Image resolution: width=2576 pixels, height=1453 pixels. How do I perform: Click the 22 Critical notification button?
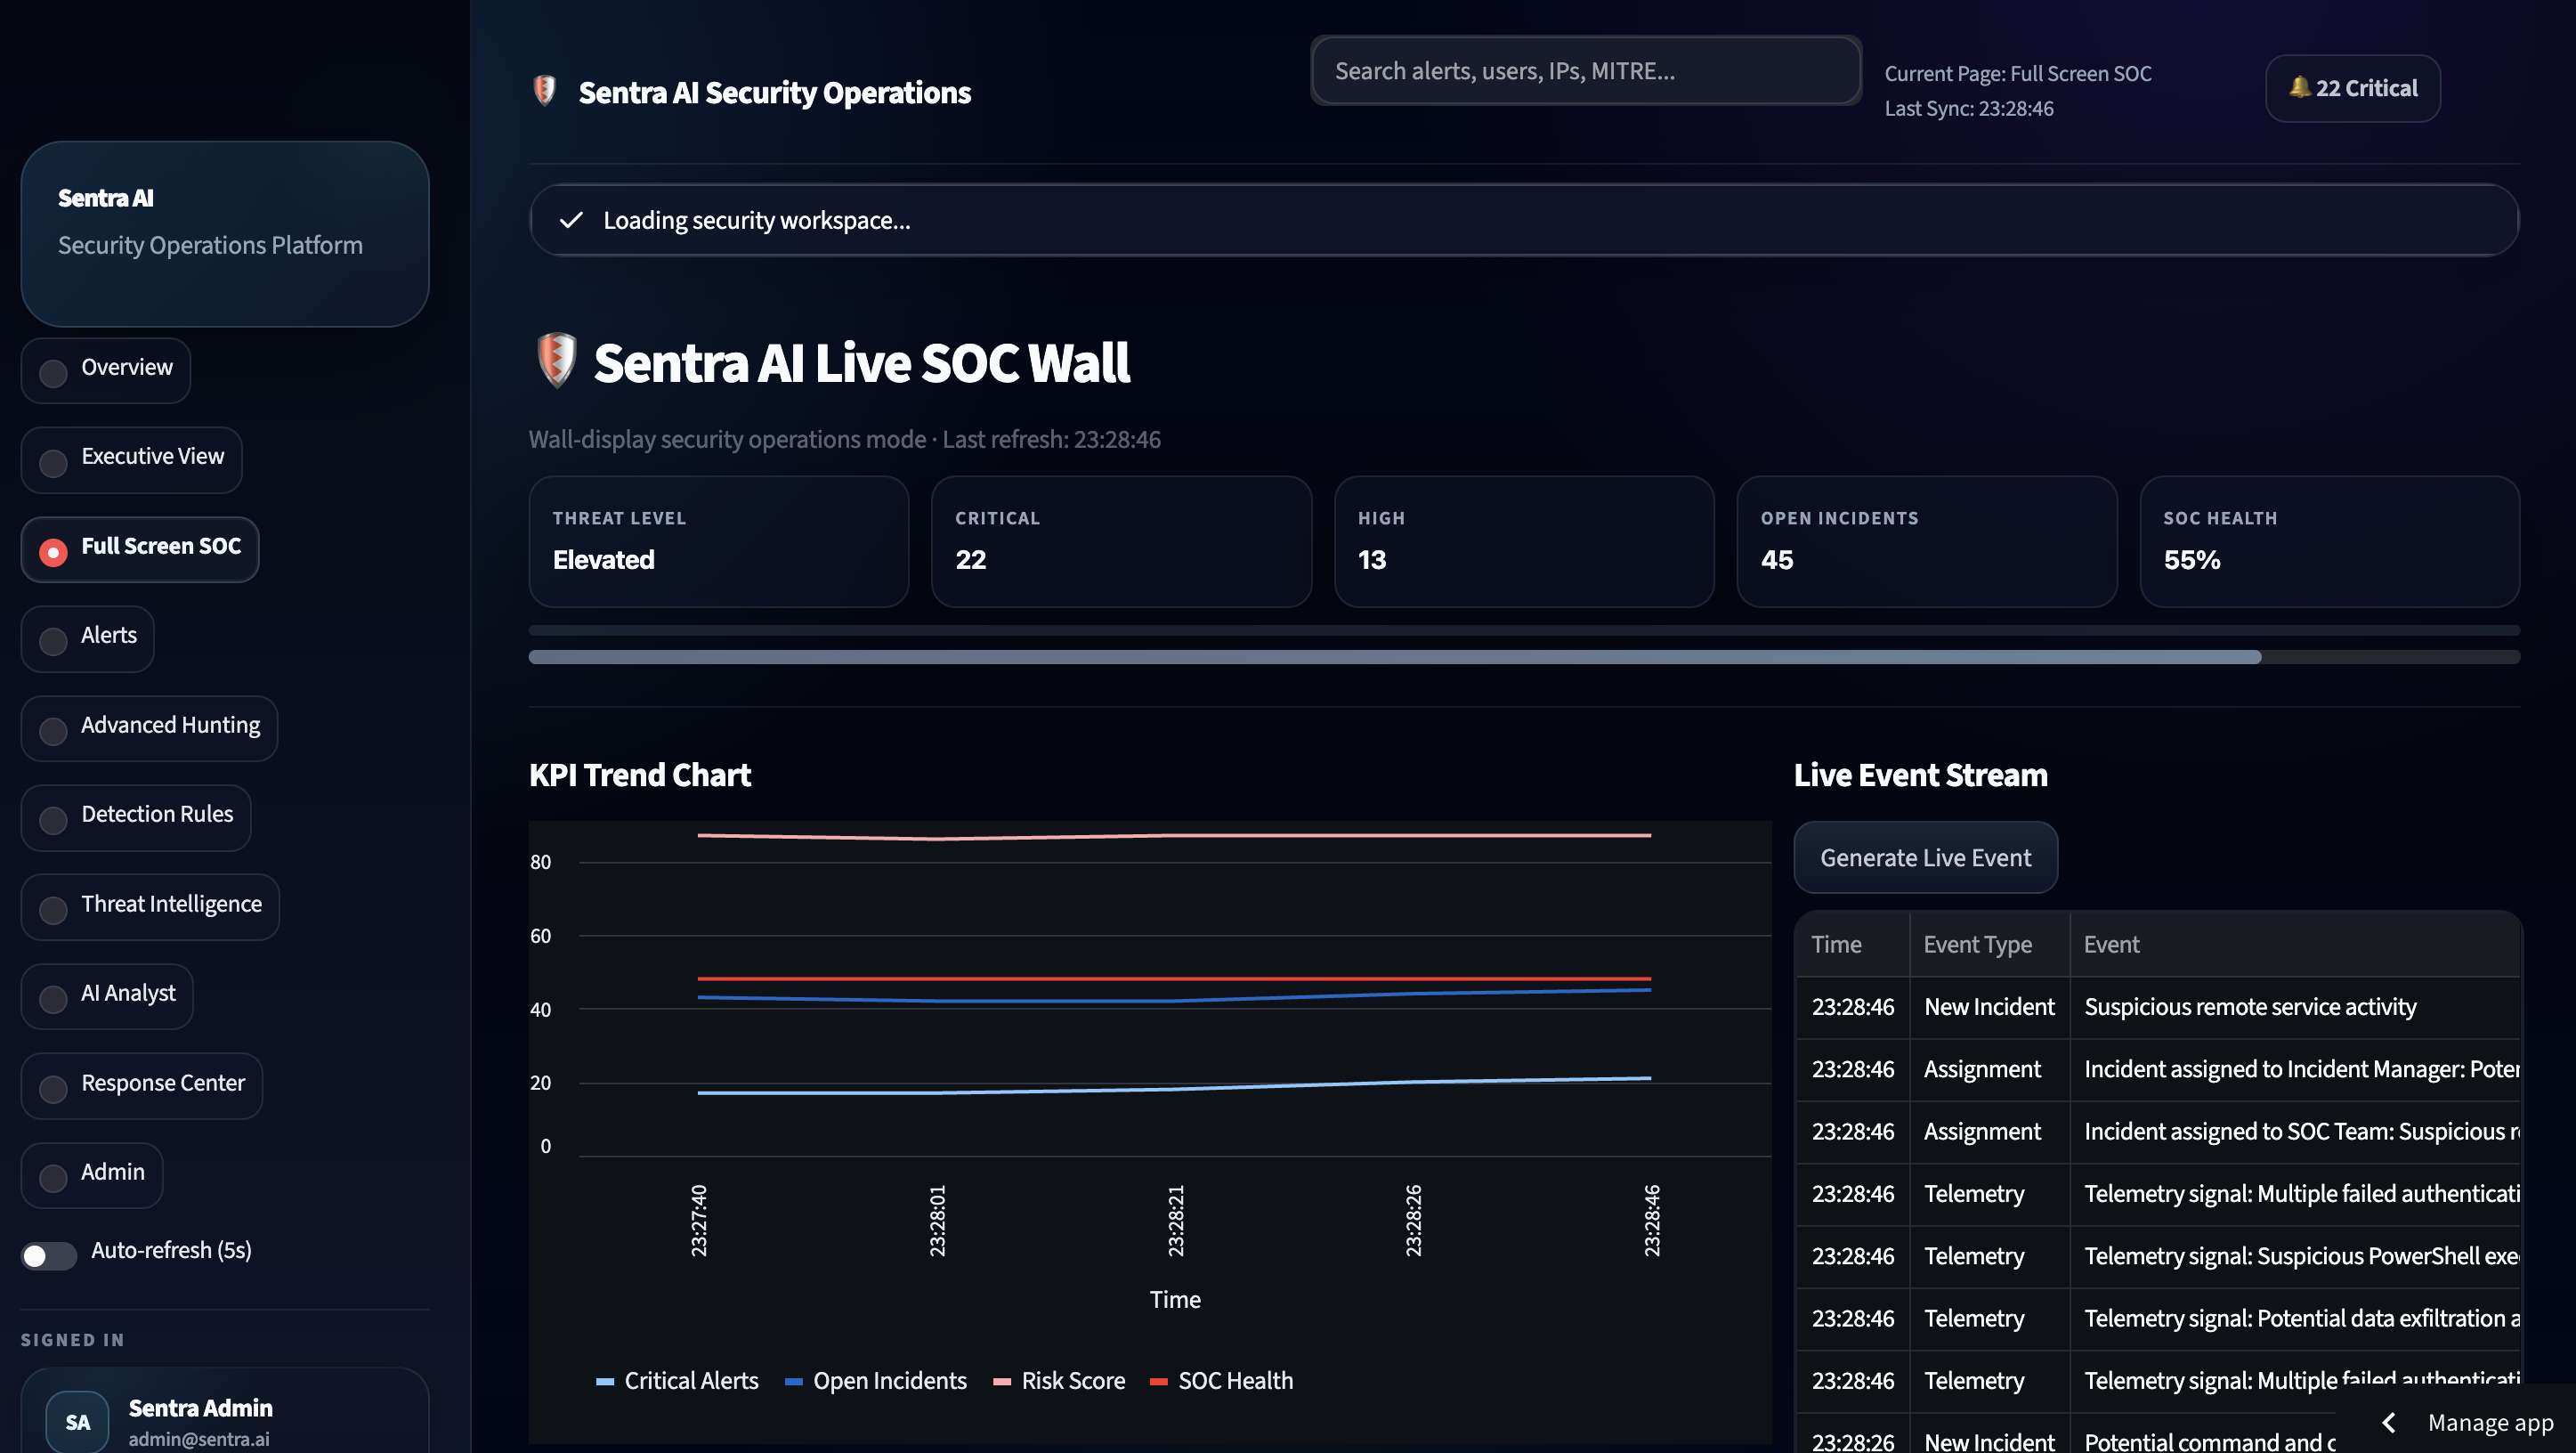tap(2352, 88)
